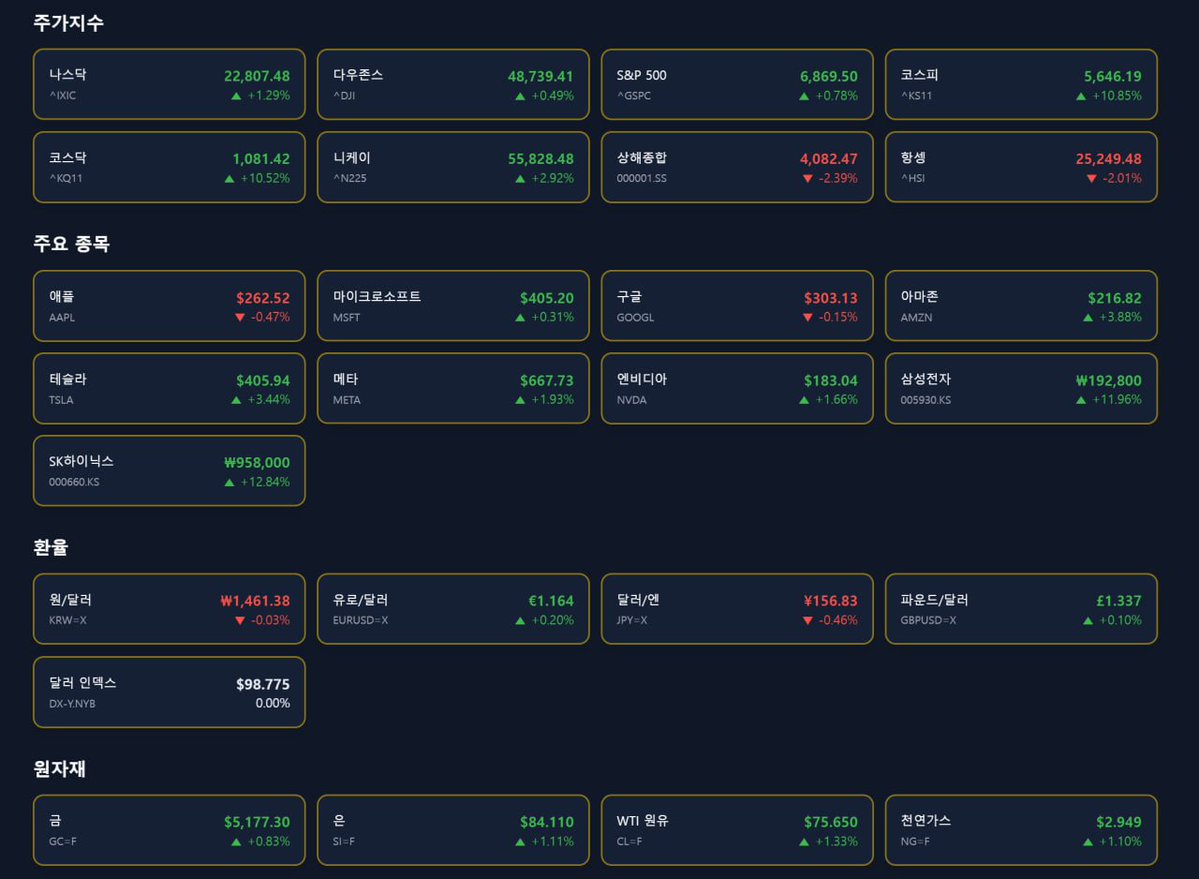
Task: View the 니케이 ^N225 card
Action: click(x=453, y=167)
